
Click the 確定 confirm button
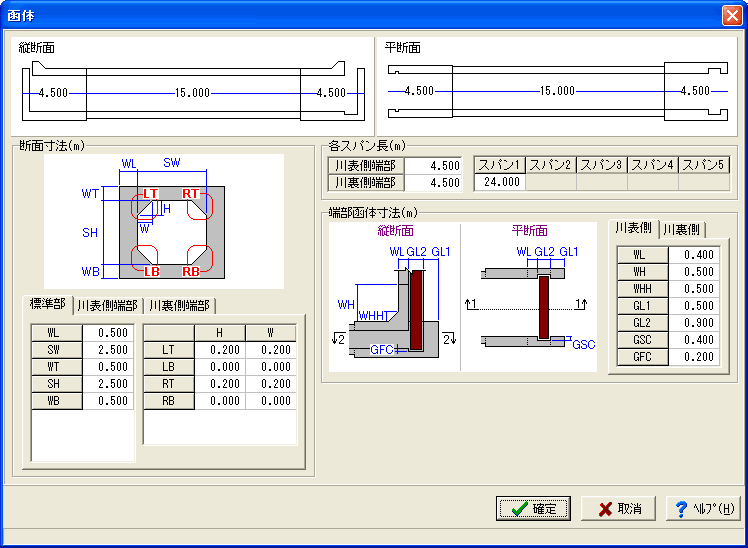pyautogui.click(x=533, y=508)
